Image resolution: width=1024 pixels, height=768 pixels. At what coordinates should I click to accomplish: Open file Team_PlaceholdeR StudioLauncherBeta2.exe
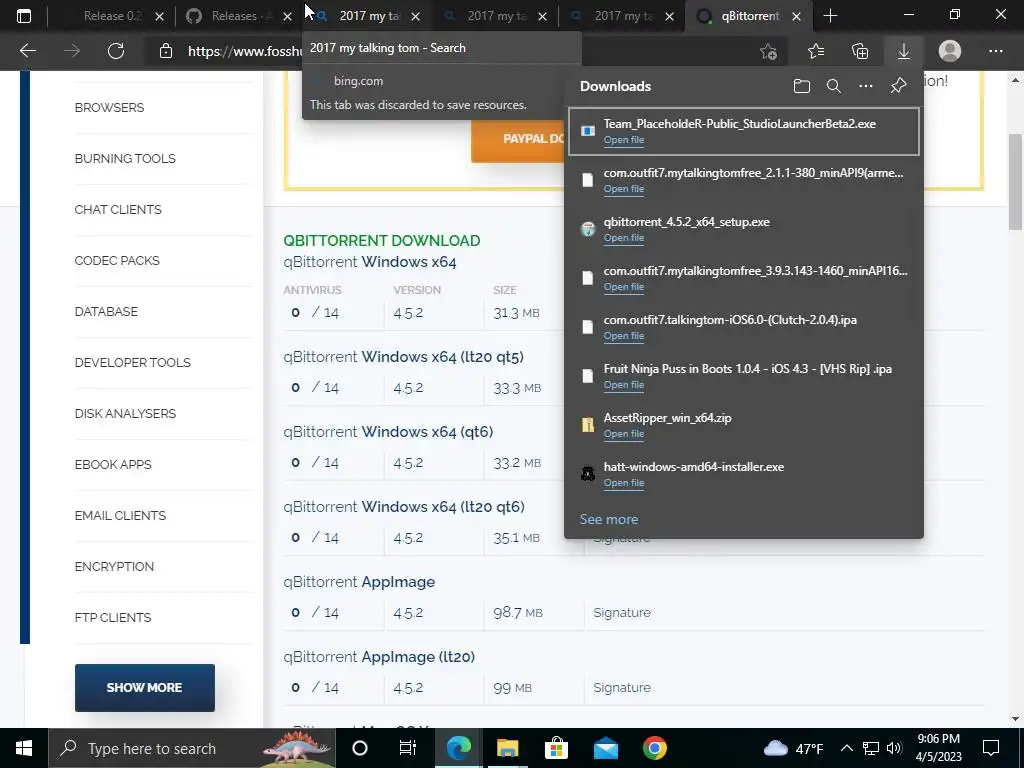(624, 140)
